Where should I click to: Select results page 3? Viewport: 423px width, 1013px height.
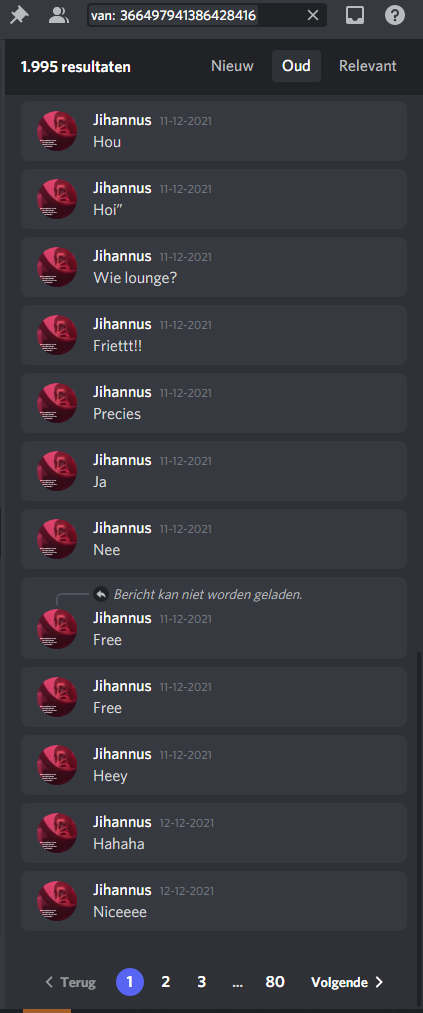pyautogui.click(x=201, y=982)
